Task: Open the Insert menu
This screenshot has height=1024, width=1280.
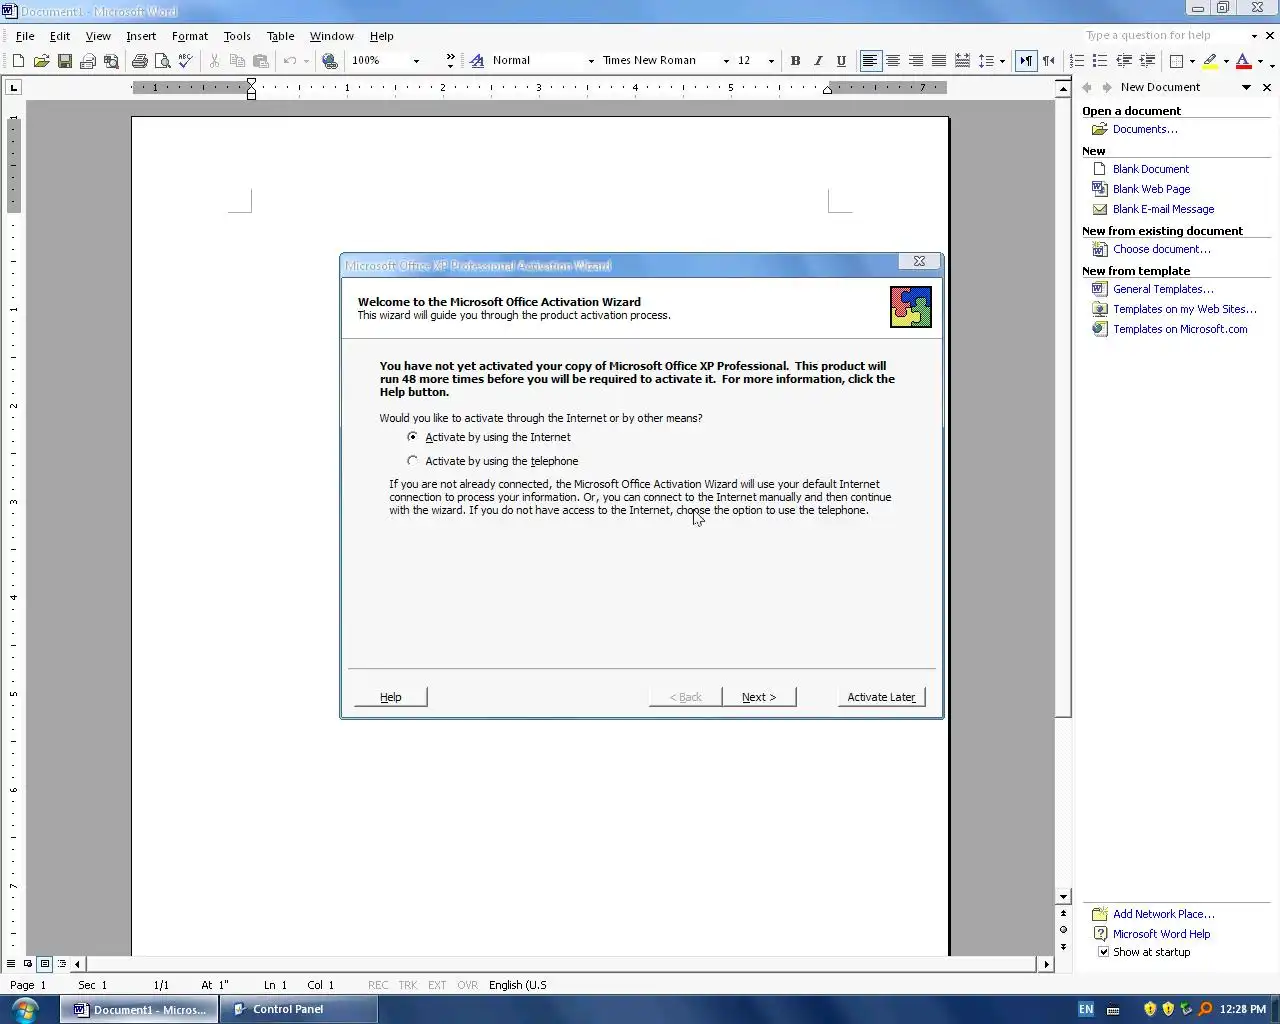Action: pyautogui.click(x=141, y=36)
